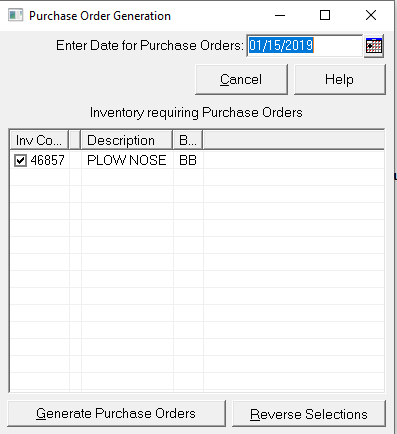Click the Purchase Order Generation window icon
Screen dimensions: 397x434
[x=15, y=15]
